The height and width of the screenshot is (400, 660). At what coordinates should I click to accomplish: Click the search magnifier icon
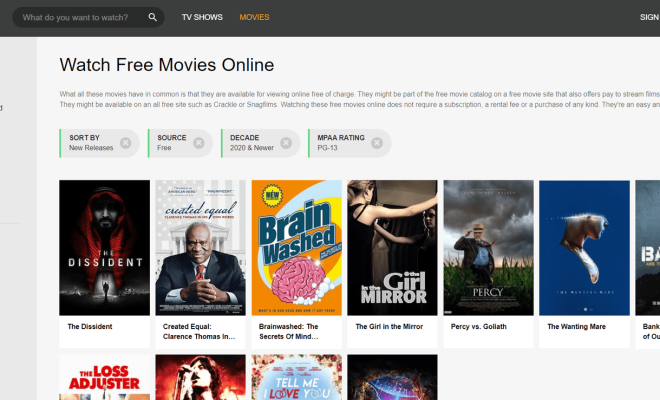click(152, 17)
